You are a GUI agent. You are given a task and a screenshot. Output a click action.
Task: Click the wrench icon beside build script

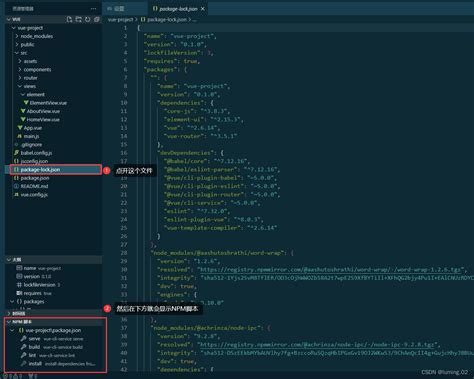click(23, 347)
